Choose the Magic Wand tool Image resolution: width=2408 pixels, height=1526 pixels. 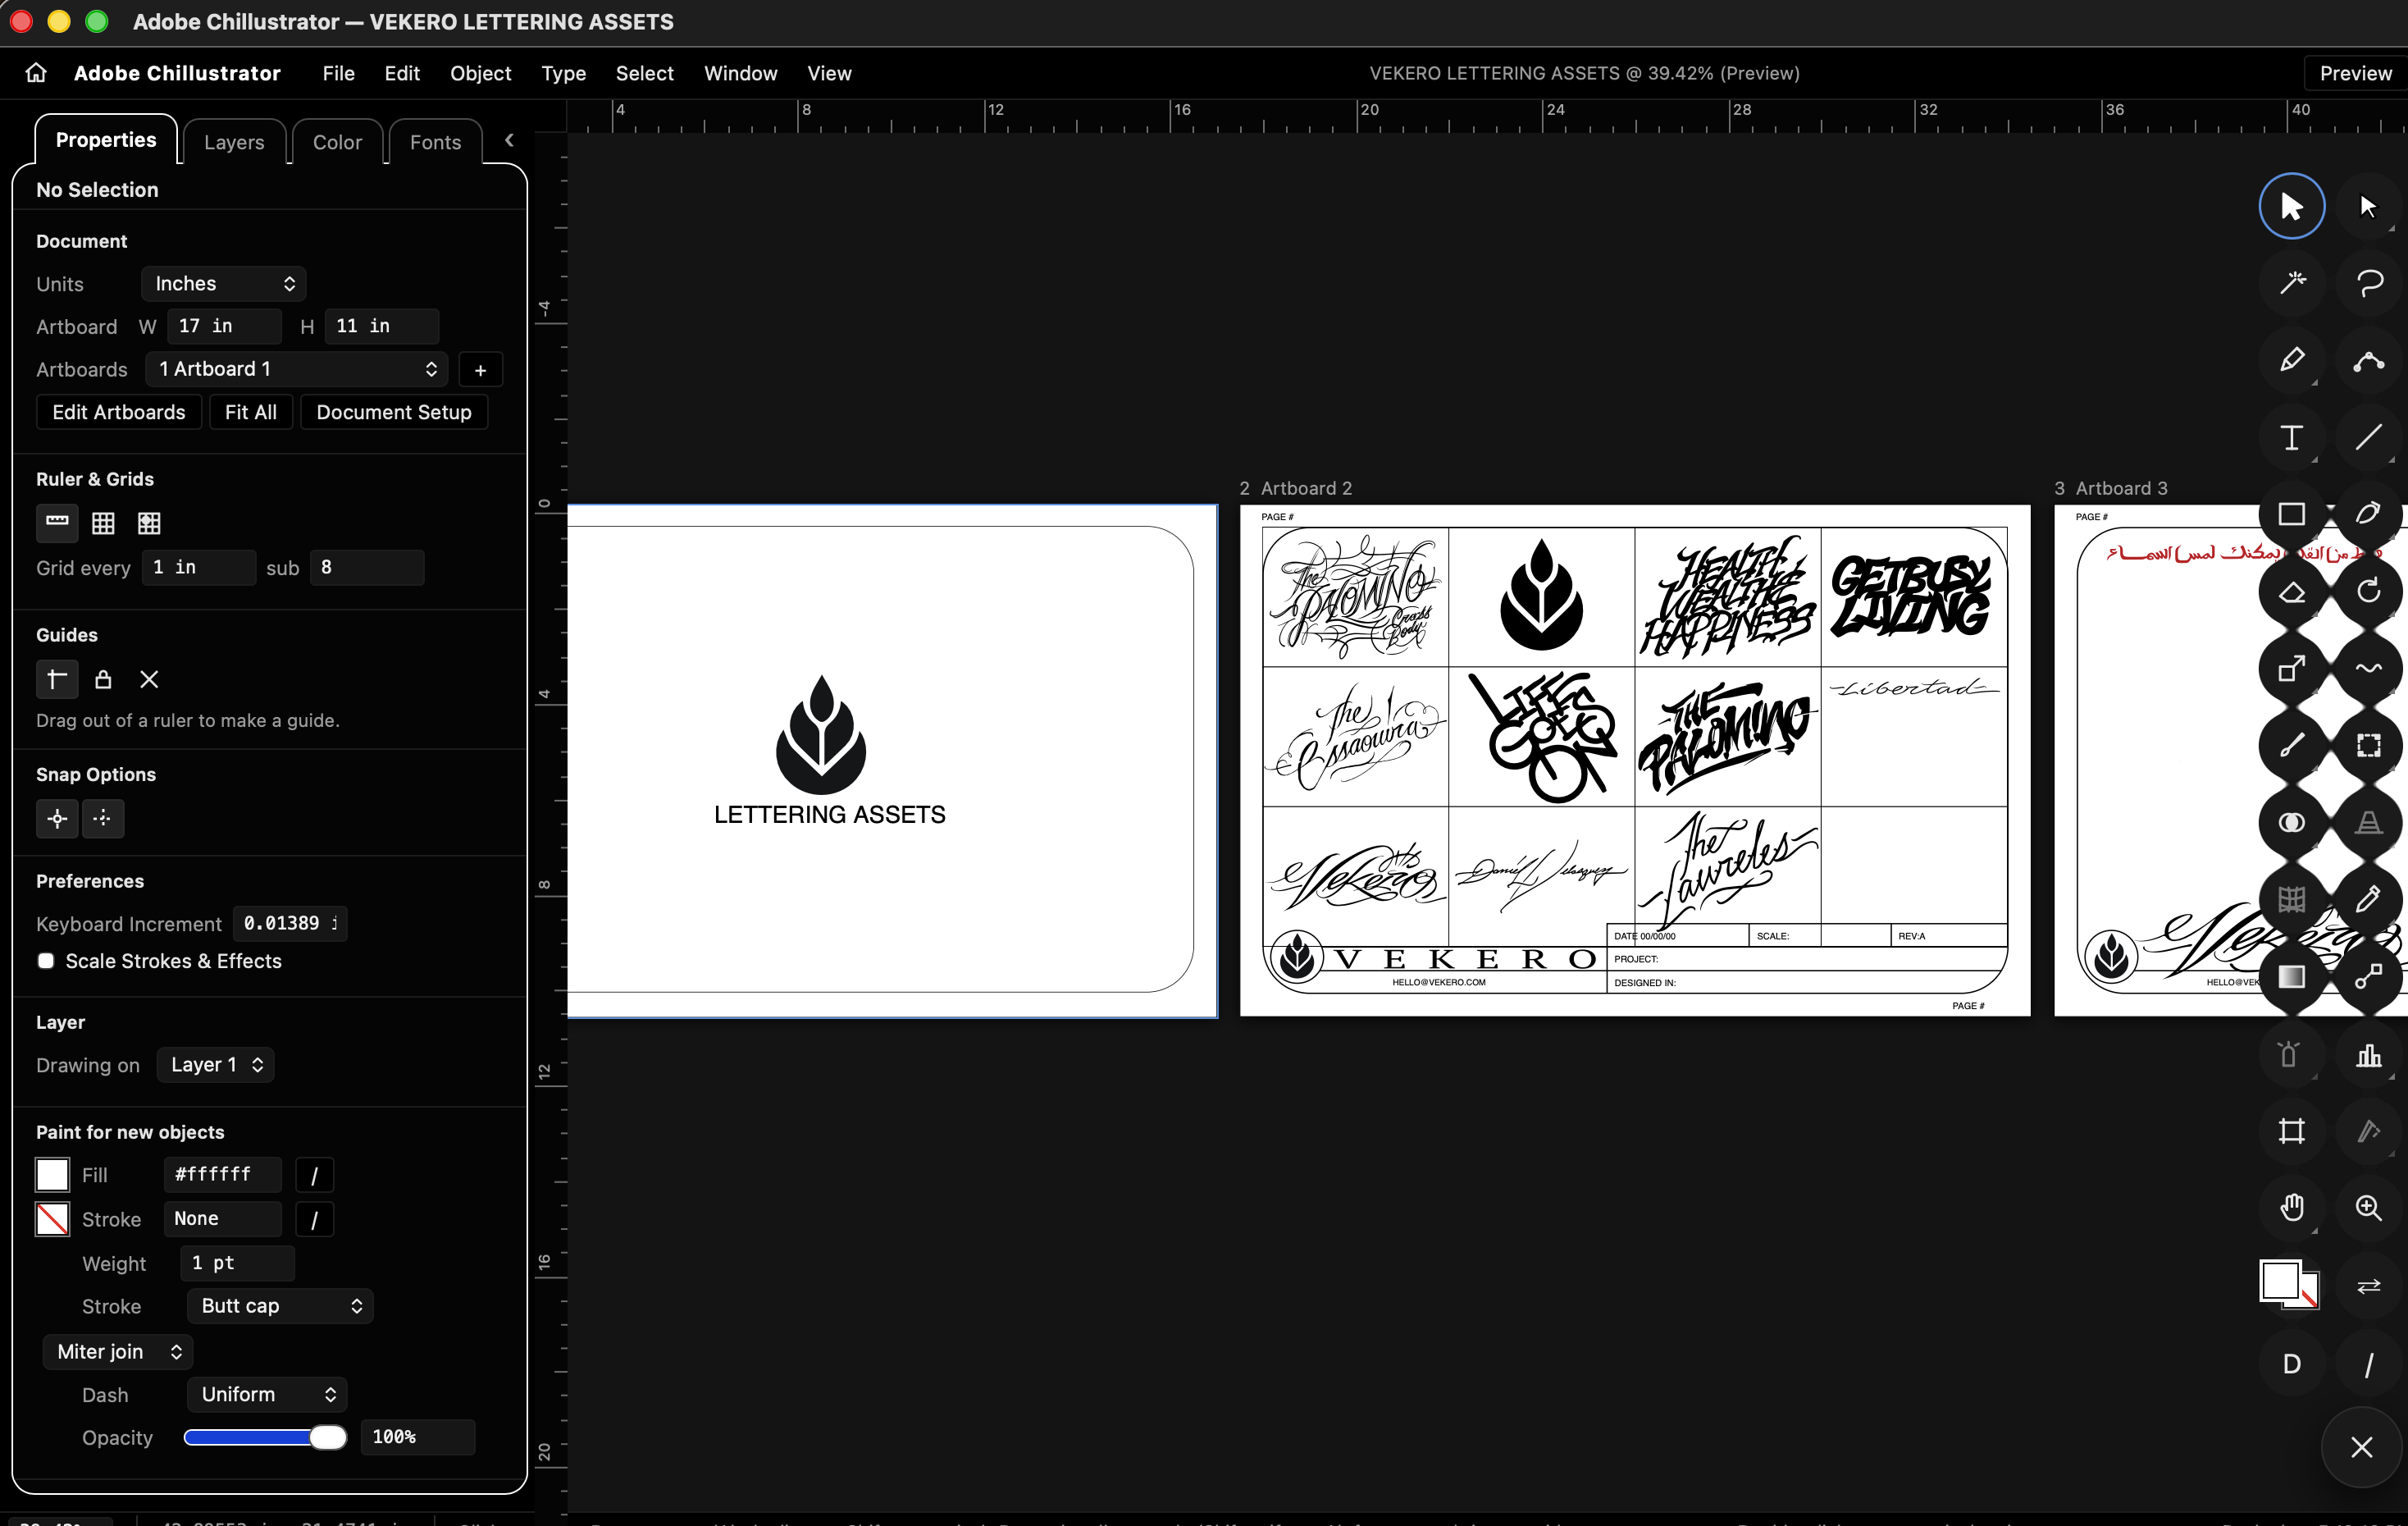2291,283
